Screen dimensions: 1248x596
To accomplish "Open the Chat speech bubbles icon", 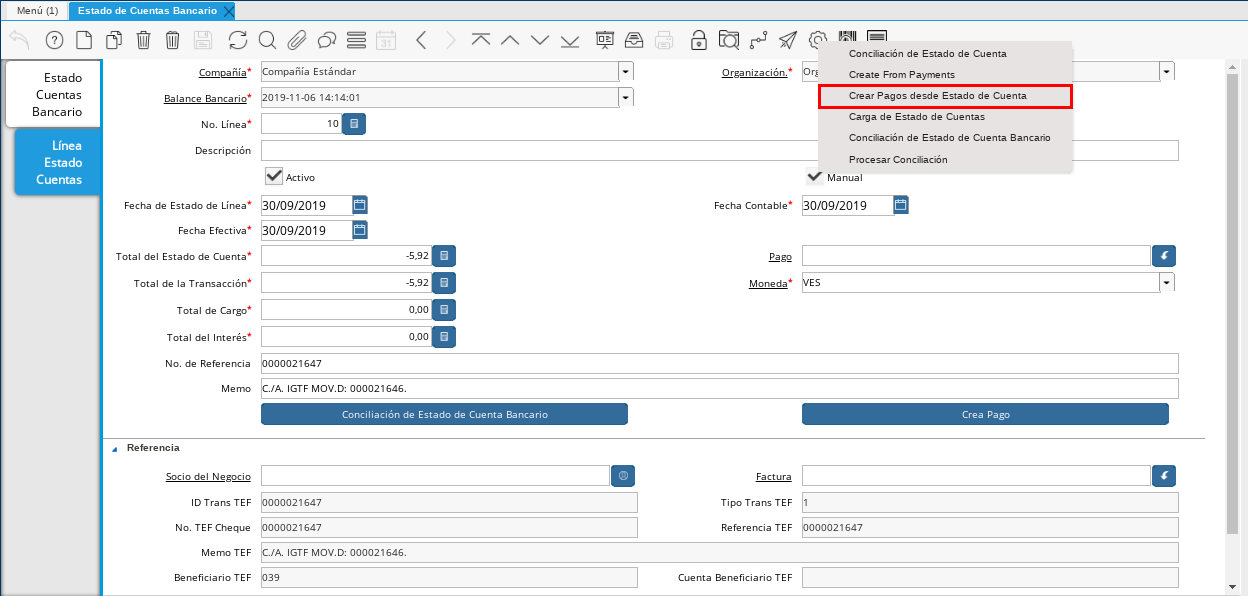I will 326,40.
